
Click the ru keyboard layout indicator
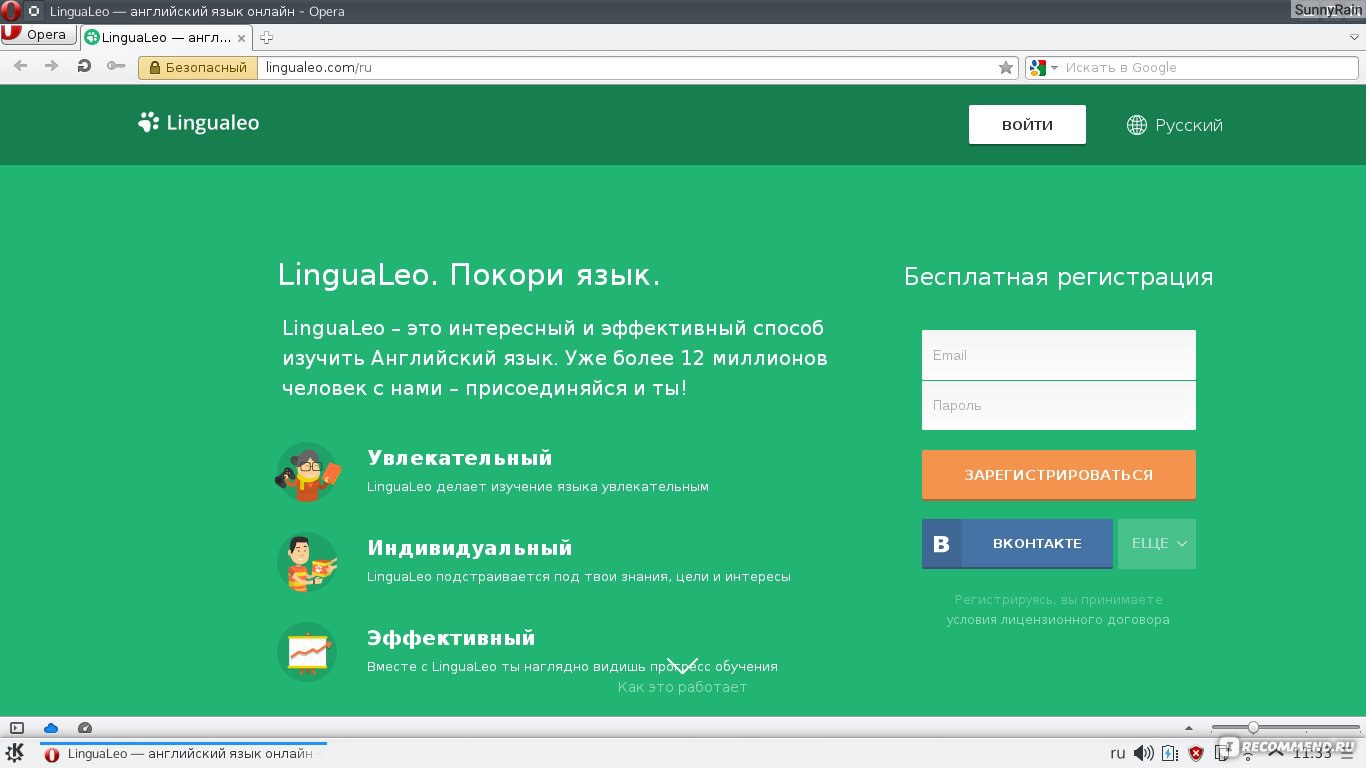1118,753
